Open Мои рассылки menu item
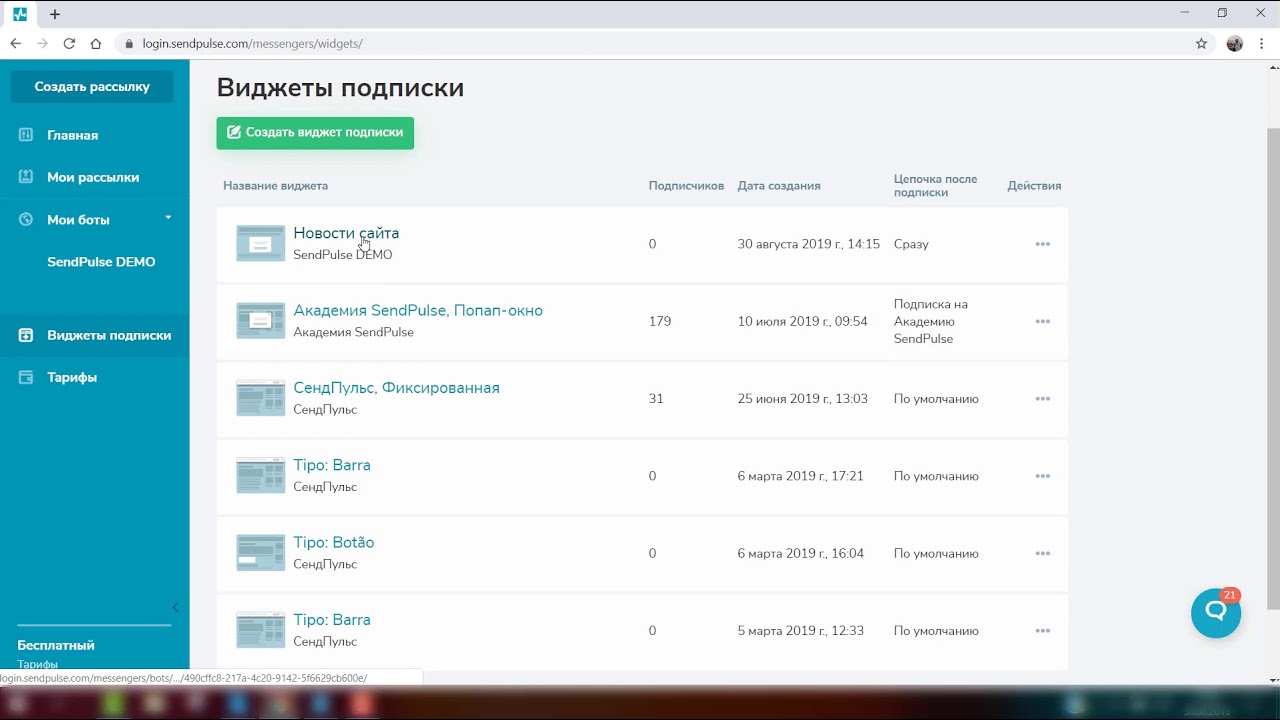1280x720 pixels. [93, 177]
